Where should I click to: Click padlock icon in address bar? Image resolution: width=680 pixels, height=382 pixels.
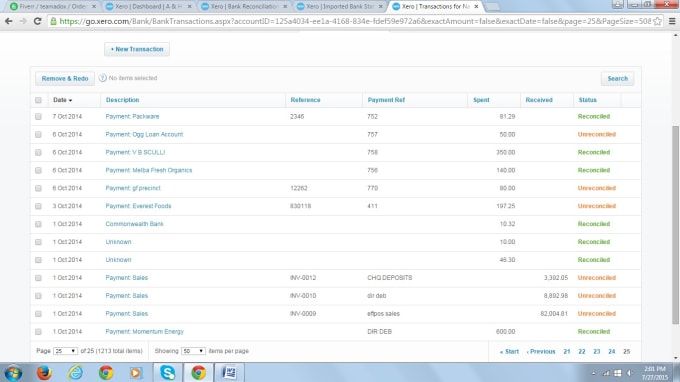[x=53, y=21]
